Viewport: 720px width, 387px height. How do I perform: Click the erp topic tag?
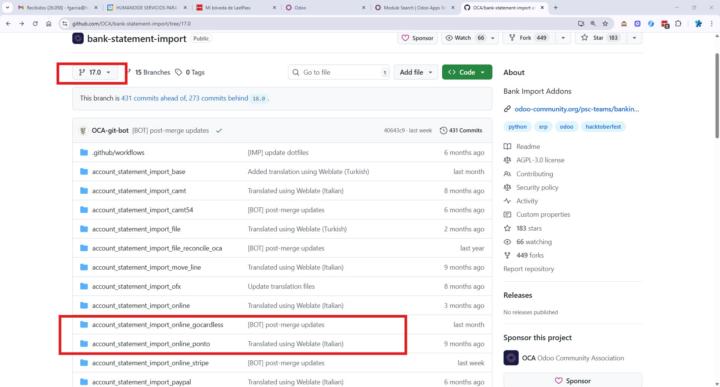543,127
